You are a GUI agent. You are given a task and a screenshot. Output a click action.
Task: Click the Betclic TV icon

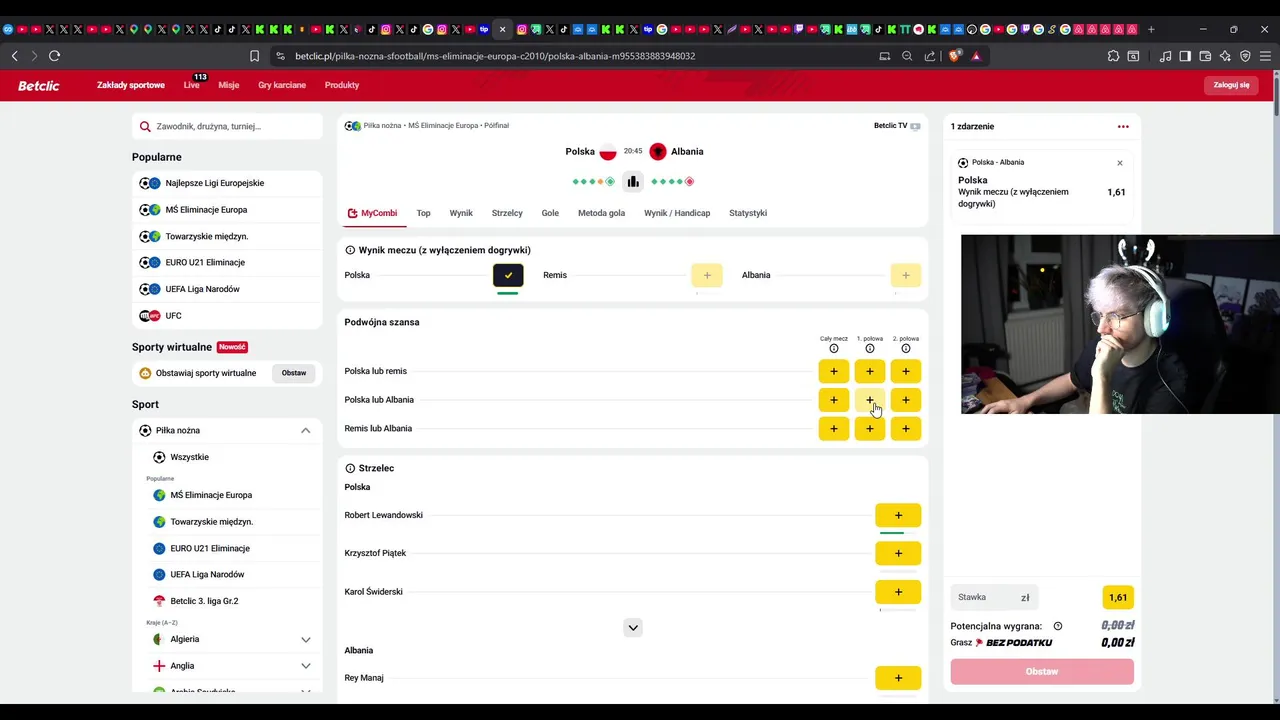click(915, 126)
